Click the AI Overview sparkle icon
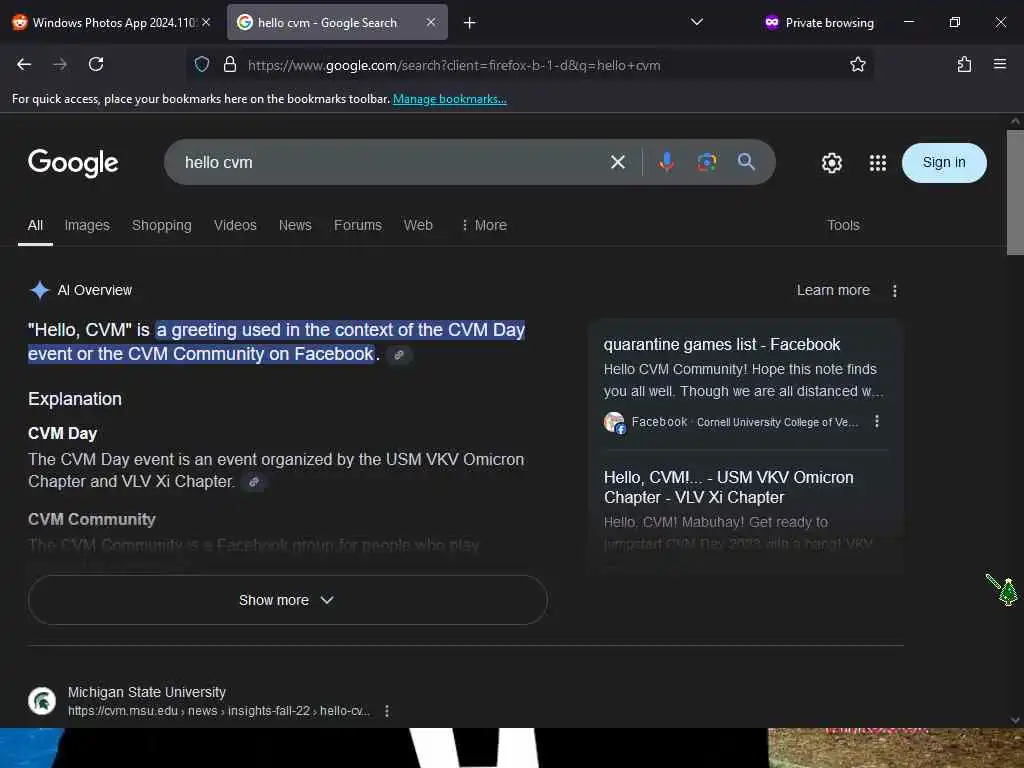Viewport: 1024px width, 768px height. pos(40,290)
